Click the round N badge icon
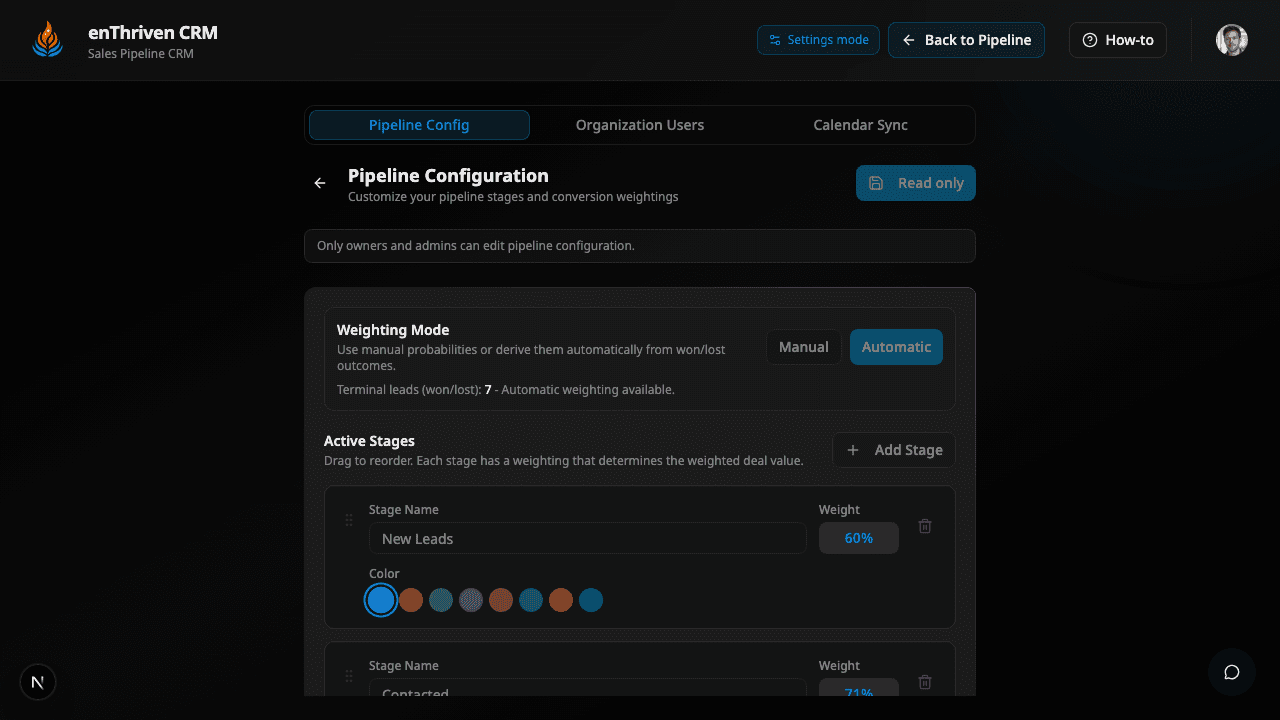1280x720 pixels. pos(38,682)
